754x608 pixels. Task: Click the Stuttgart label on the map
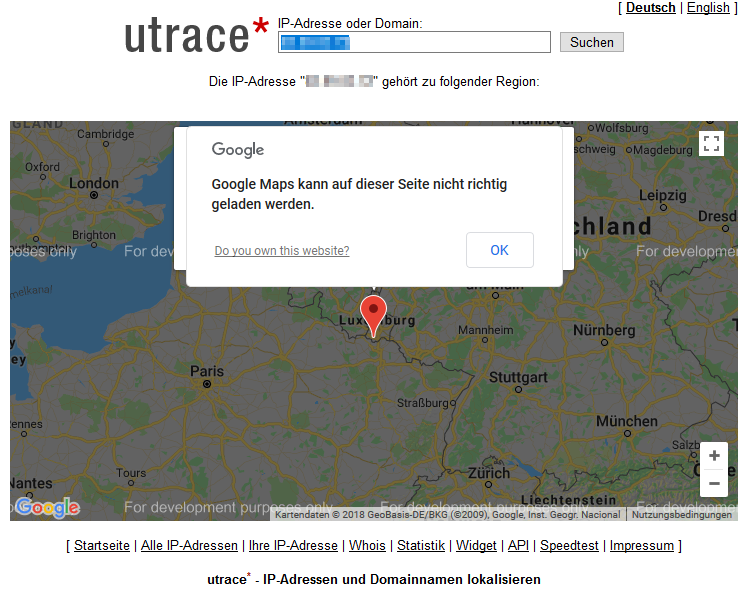pyautogui.click(x=518, y=378)
